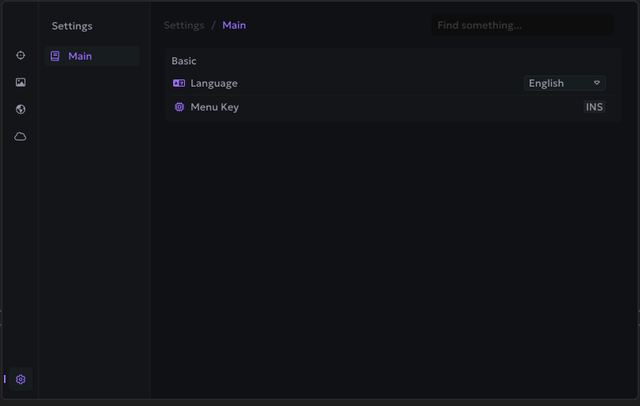This screenshot has height=406, width=640.
Task: Click the book icon beside Main
Action: [x=55, y=56]
